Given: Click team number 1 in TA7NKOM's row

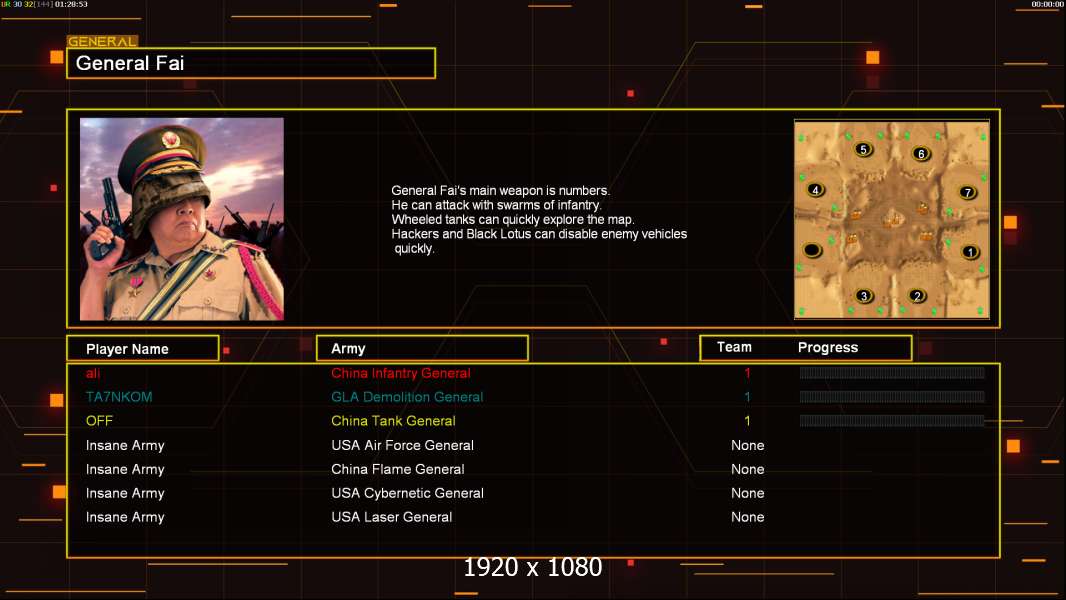Looking at the screenshot, I should [747, 397].
